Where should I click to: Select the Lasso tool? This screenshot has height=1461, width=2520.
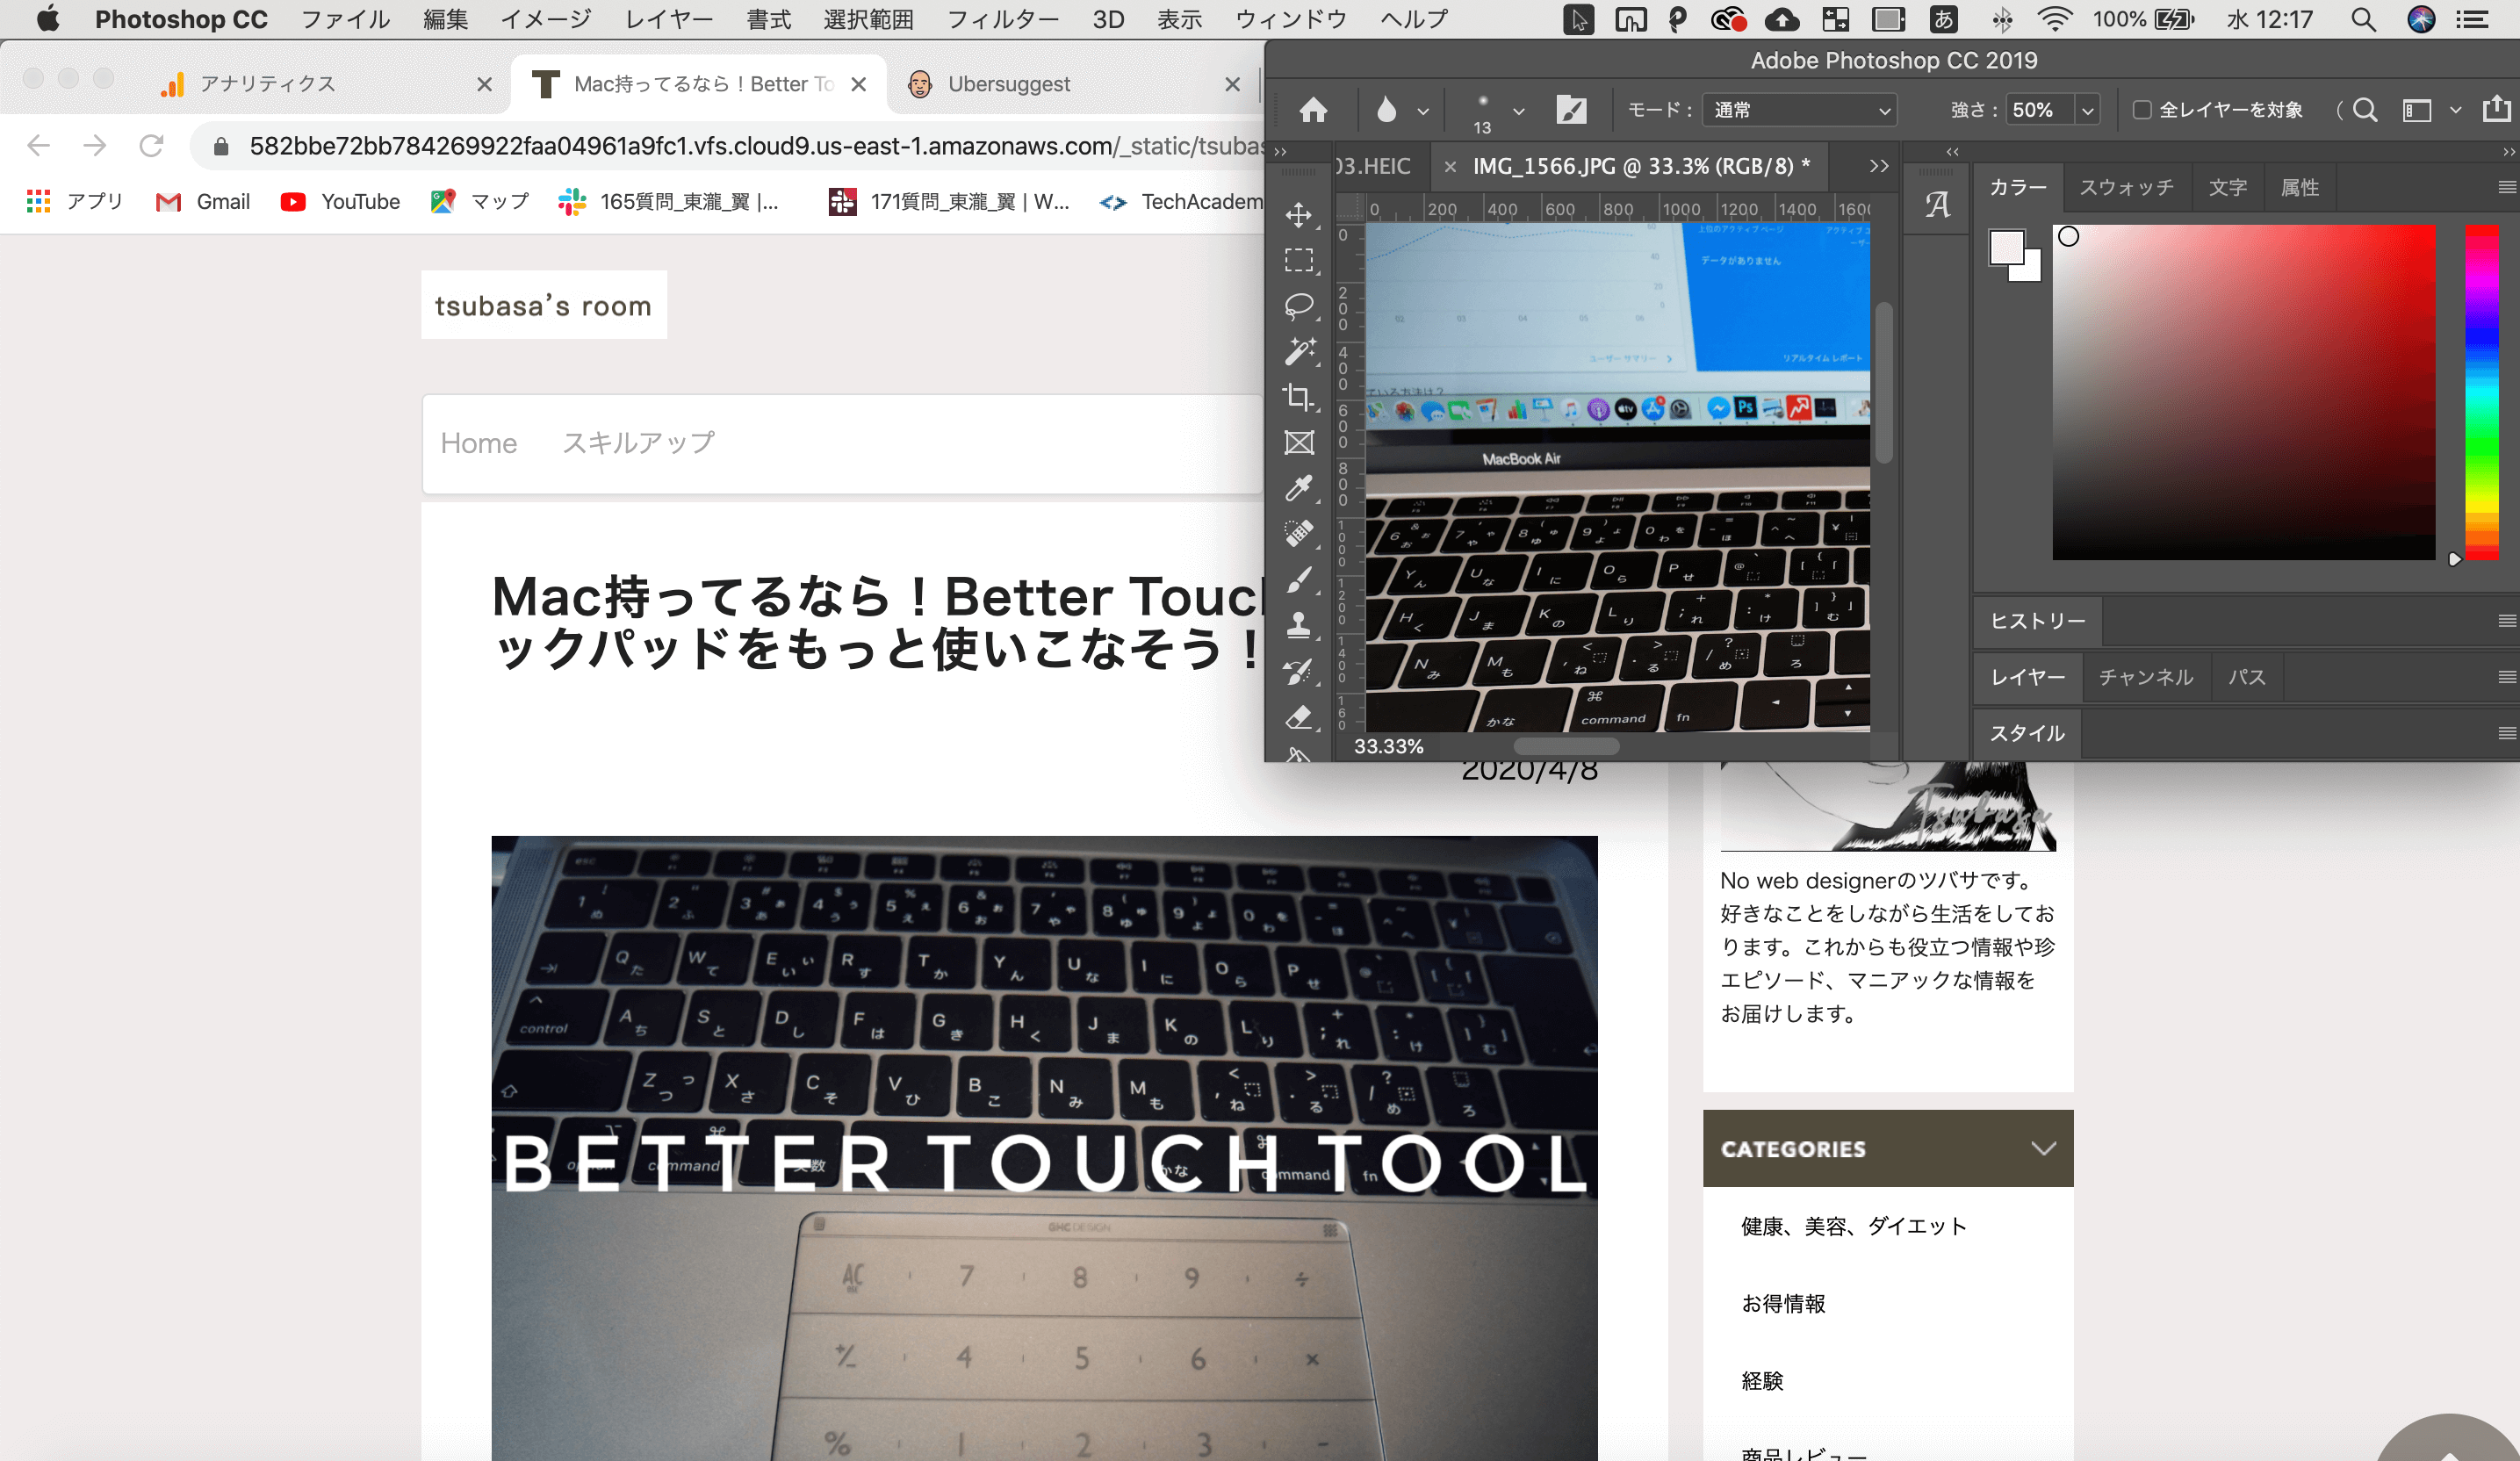pyautogui.click(x=1299, y=306)
